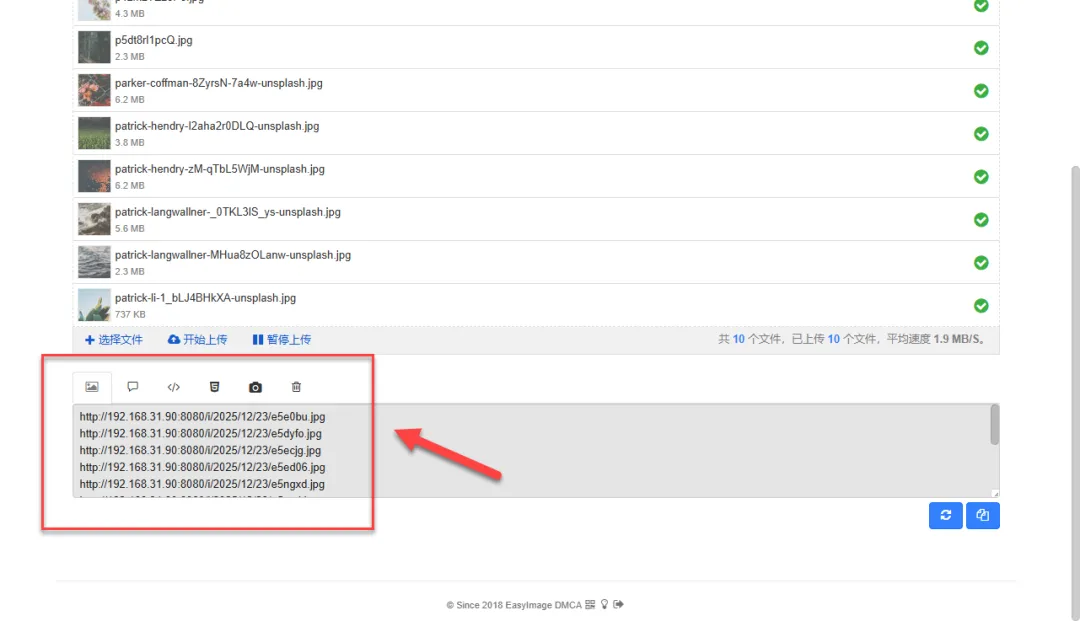The width and height of the screenshot is (1080, 621).
Task: Click the camera icon tab
Action: point(255,387)
